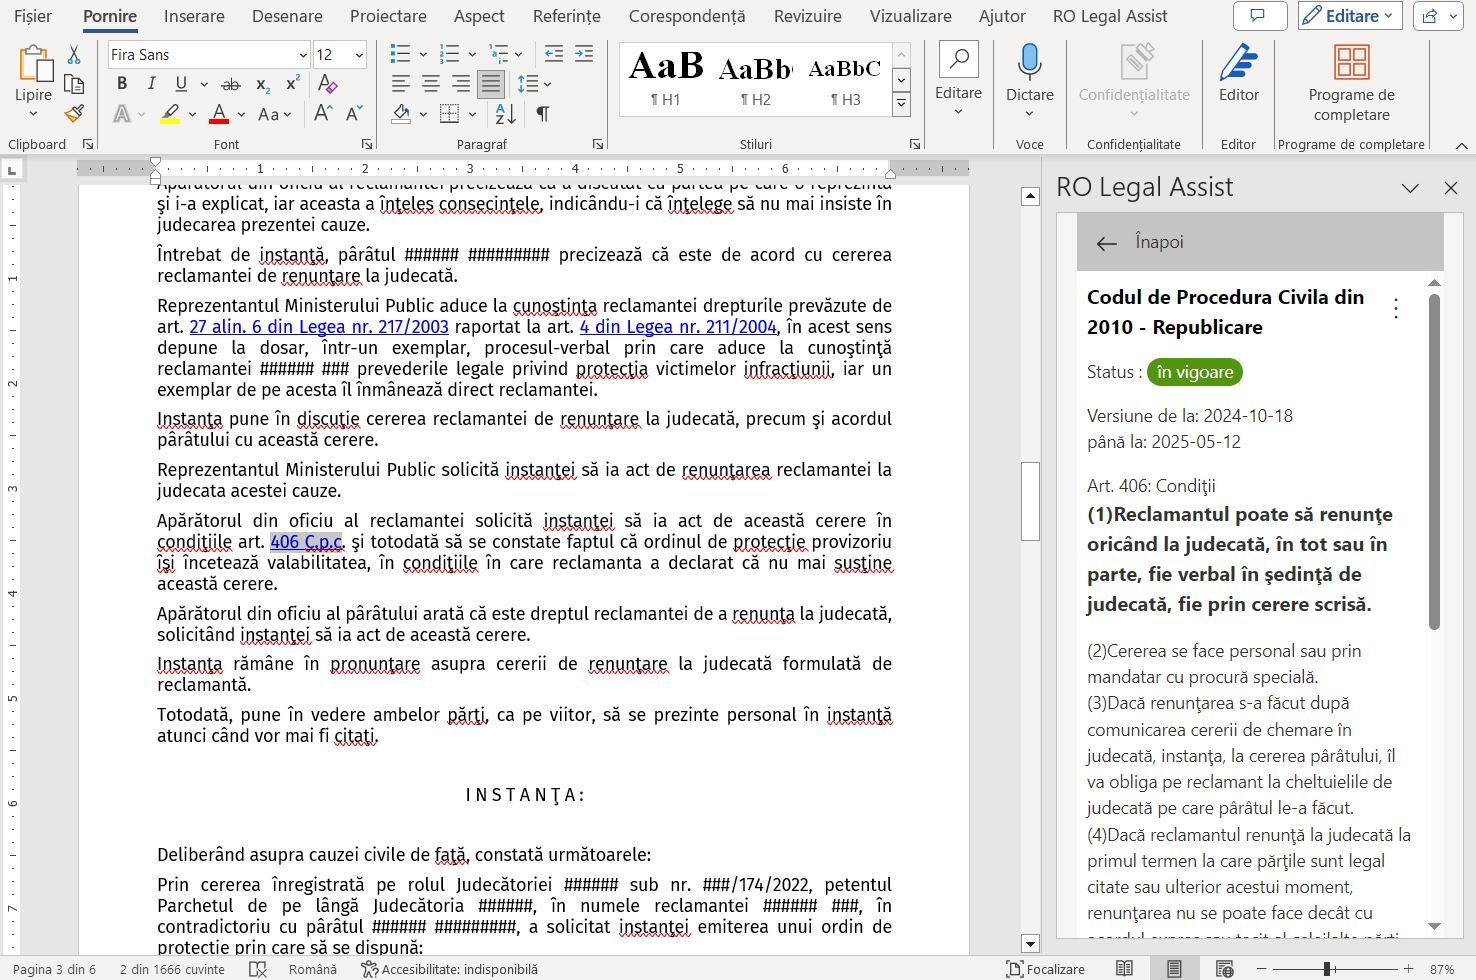Apply red font color

(x=219, y=114)
